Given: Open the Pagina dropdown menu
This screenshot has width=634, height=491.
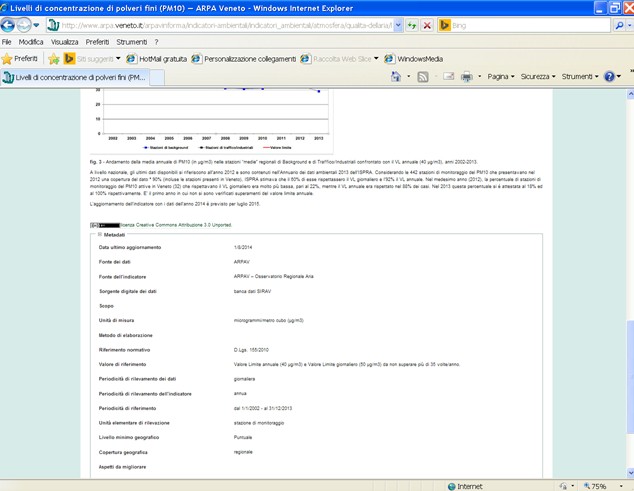Looking at the screenshot, I should click(500, 77).
